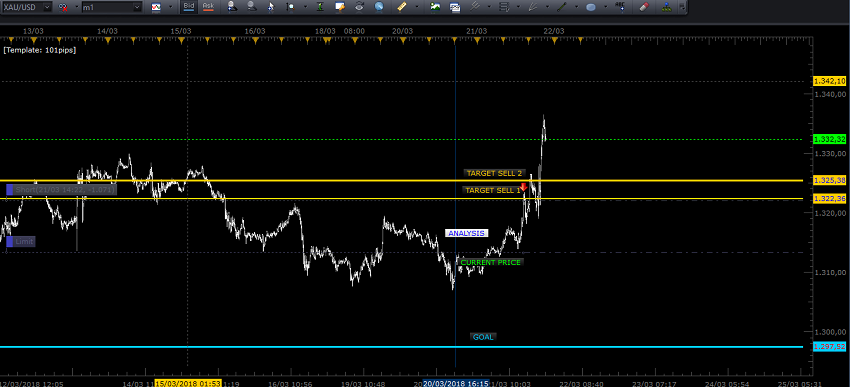
Task: Toggle the Bid price display
Action: coord(188,7)
